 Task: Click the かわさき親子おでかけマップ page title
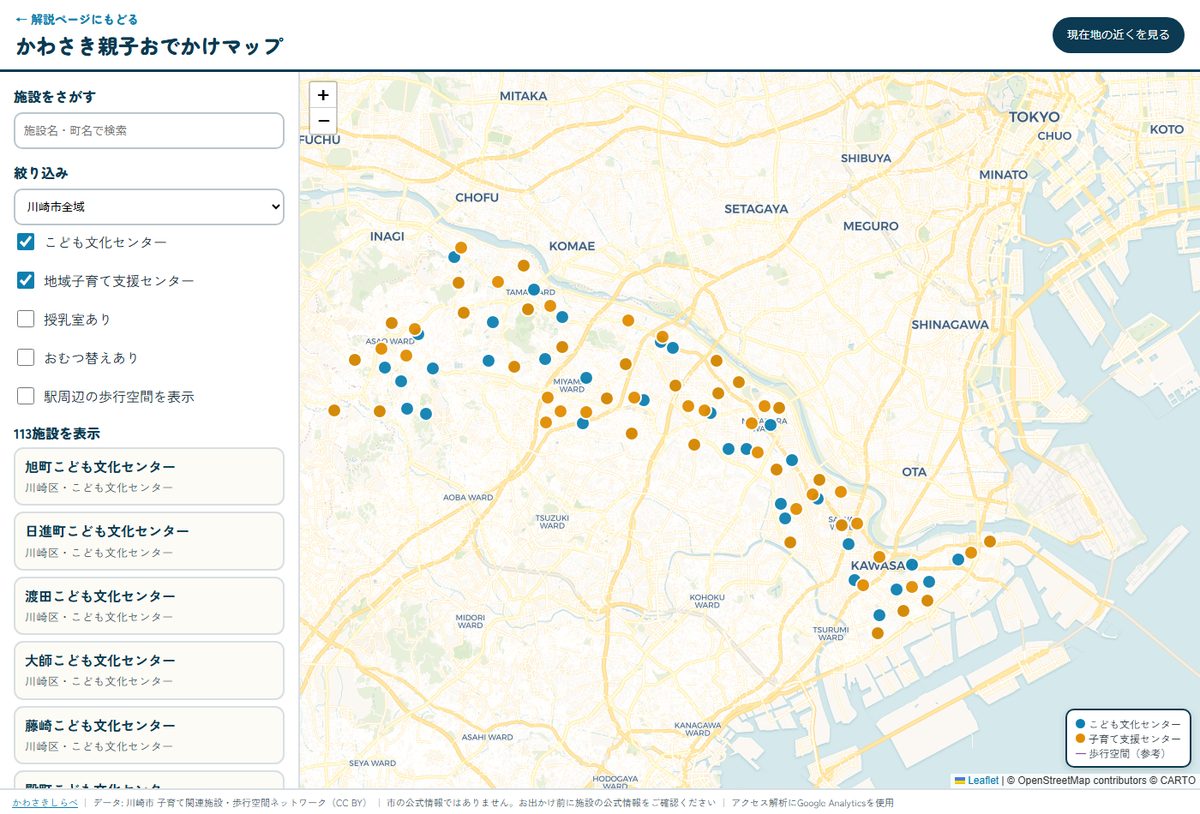tap(149, 46)
